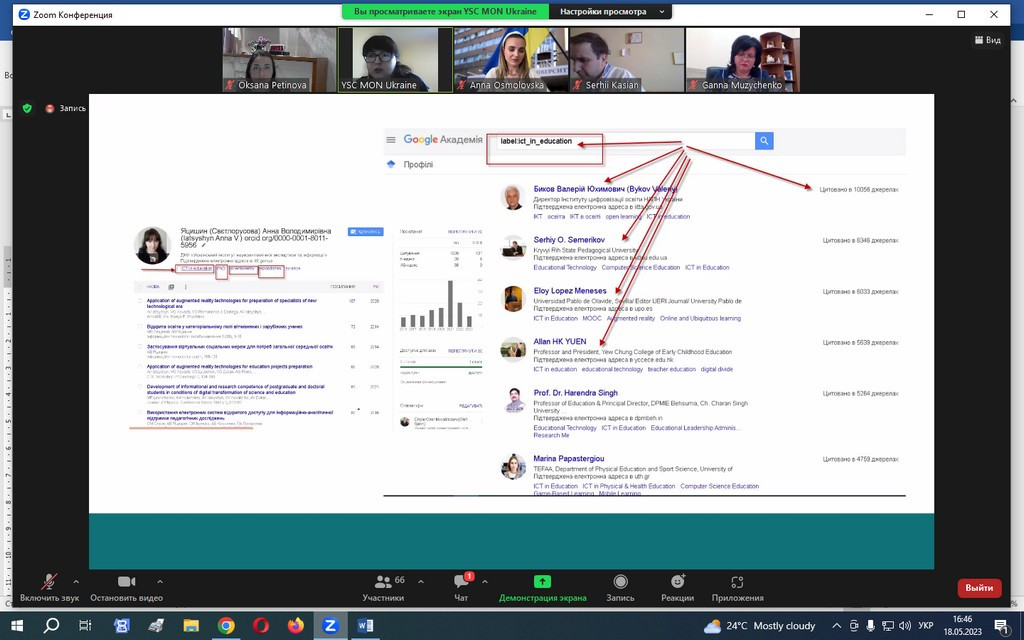Select Anna Osmolovska's video thumbnail
The height and width of the screenshot is (640, 1024).
(511, 60)
